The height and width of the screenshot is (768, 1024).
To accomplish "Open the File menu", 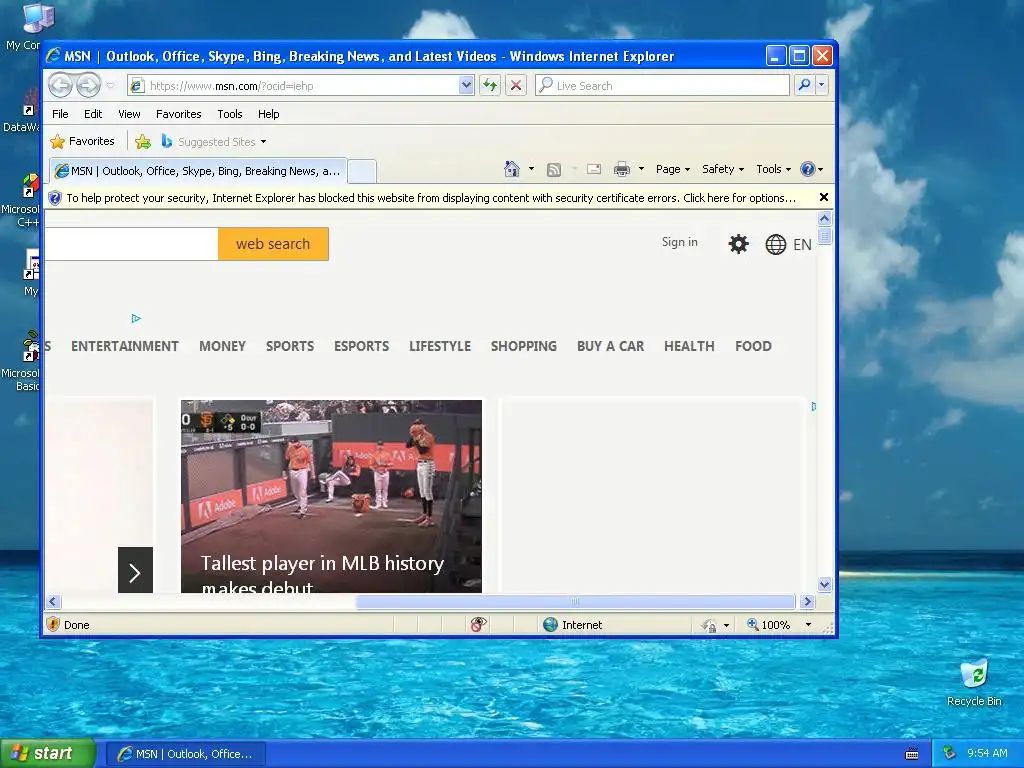I will click(60, 114).
